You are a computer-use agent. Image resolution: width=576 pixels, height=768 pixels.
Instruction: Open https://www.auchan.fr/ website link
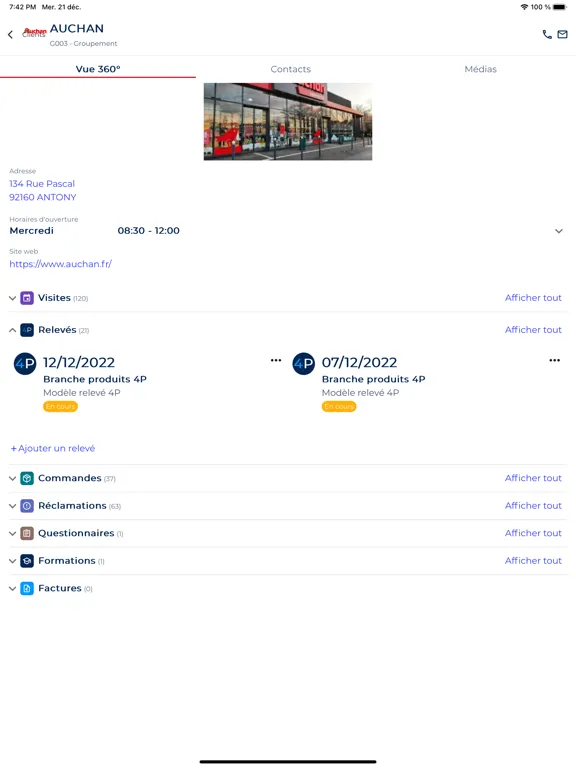pos(60,264)
